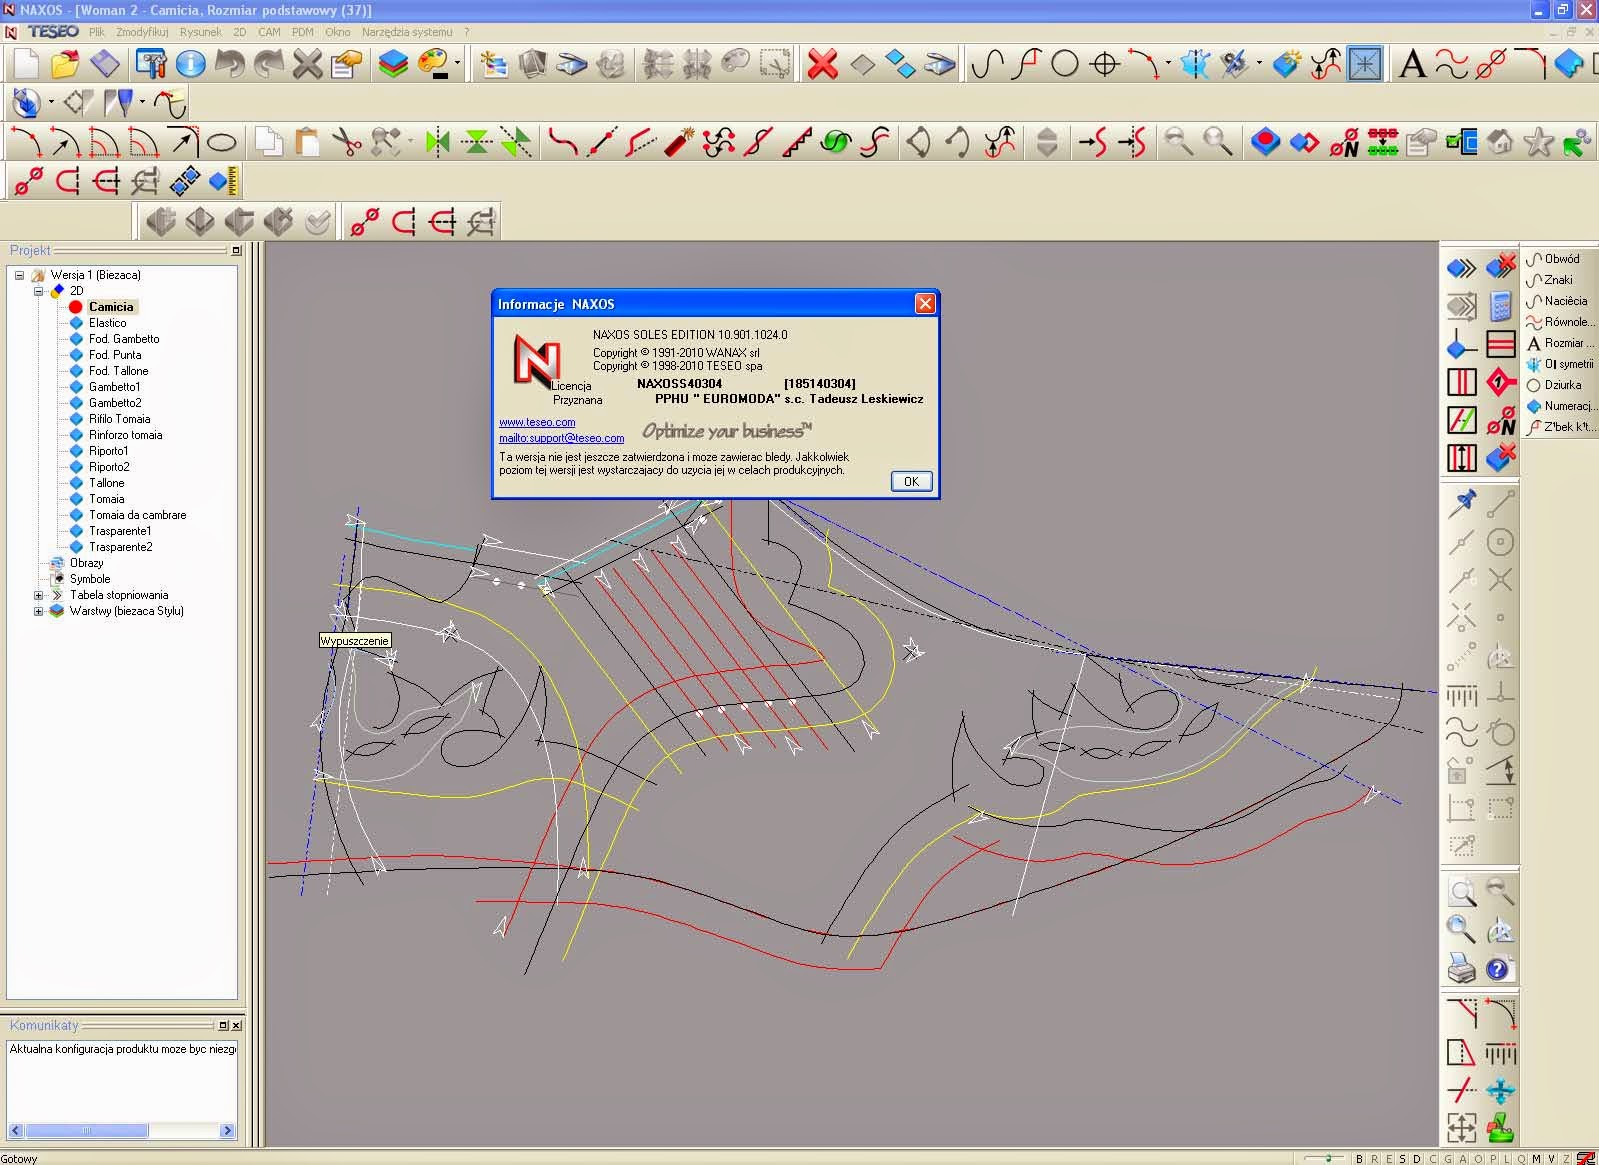Print using the printer icon

coord(1461,968)
